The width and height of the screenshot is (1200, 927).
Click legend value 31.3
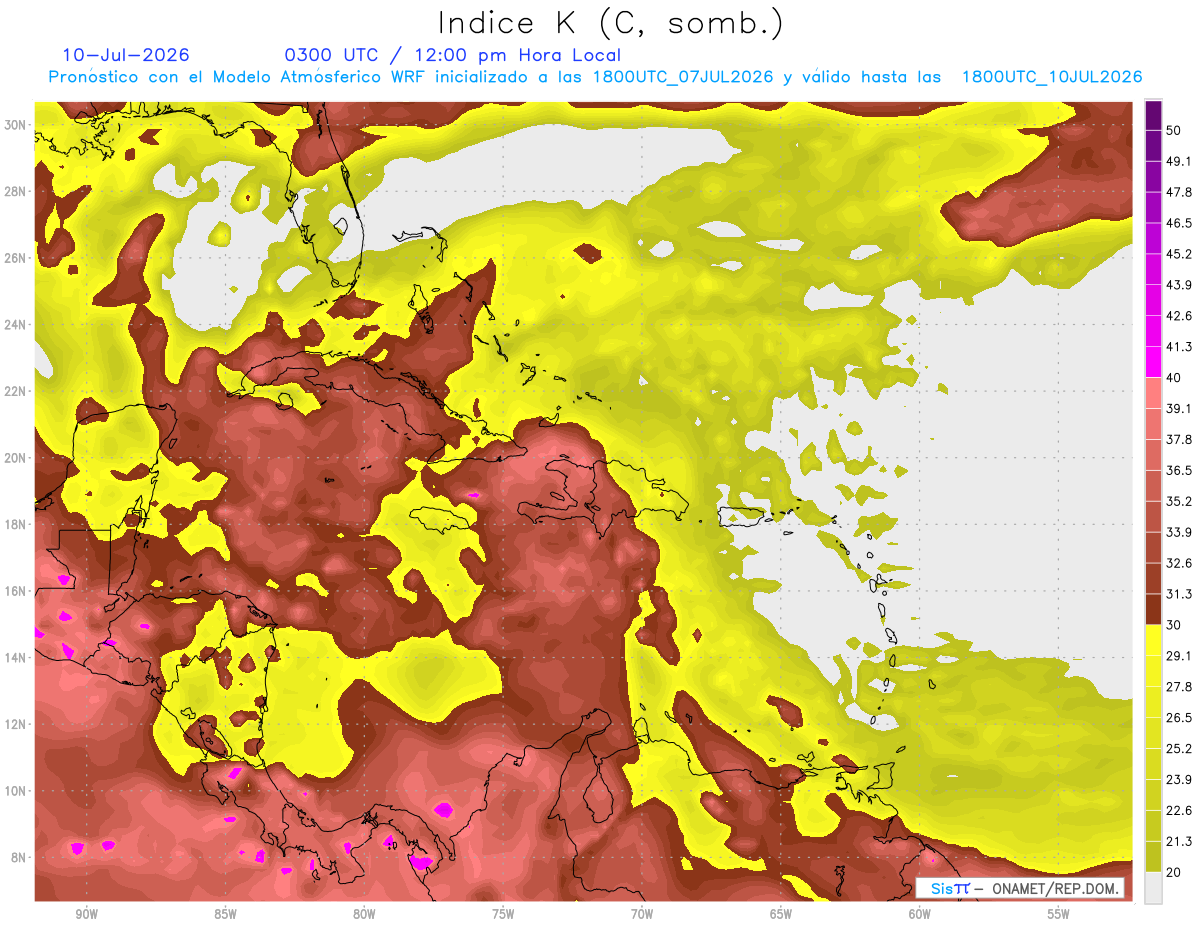[x=1179, y=594]
